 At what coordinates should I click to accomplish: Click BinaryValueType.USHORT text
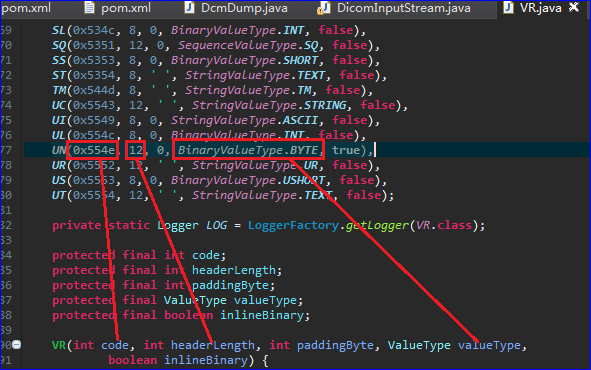(248, 180)
